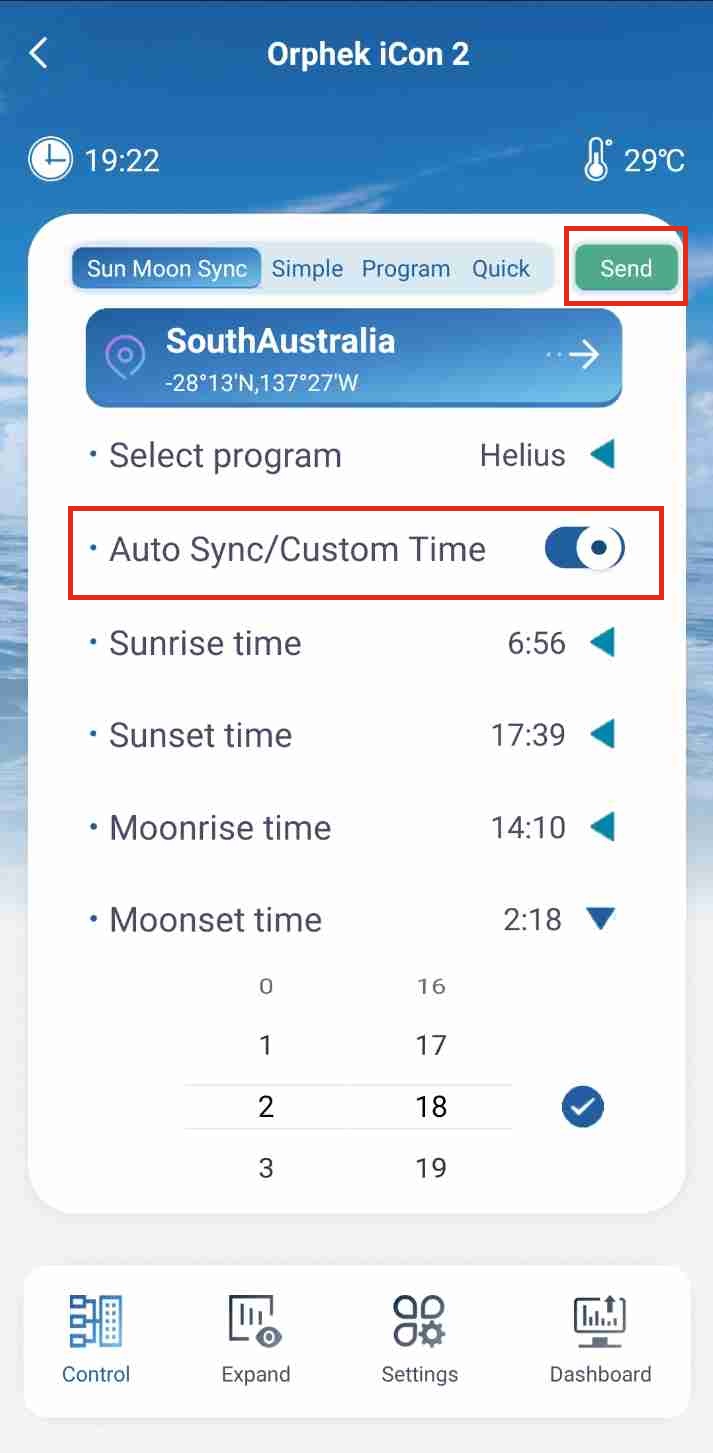Tap the thermometer temperature icon
Viewport: 713px width, 1453px height.
(x=597, y=160)
